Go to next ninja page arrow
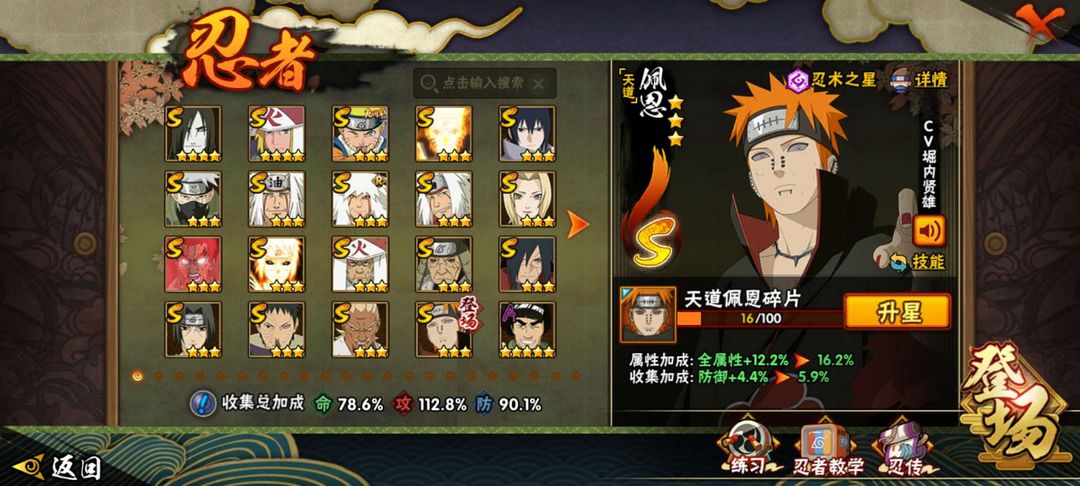Viewport: 1080px width, 486px height. (x=578, y=224)
